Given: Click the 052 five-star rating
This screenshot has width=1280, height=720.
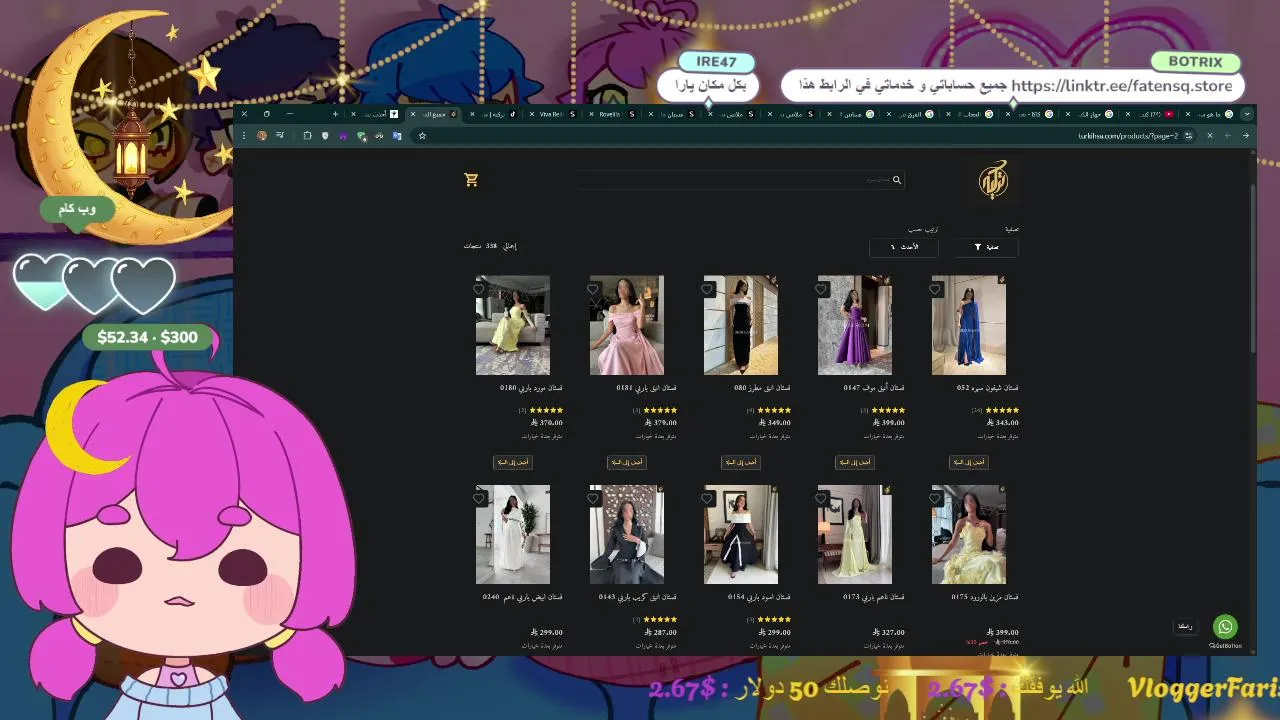Looking at the screenshot, I should pos(1001,410).
